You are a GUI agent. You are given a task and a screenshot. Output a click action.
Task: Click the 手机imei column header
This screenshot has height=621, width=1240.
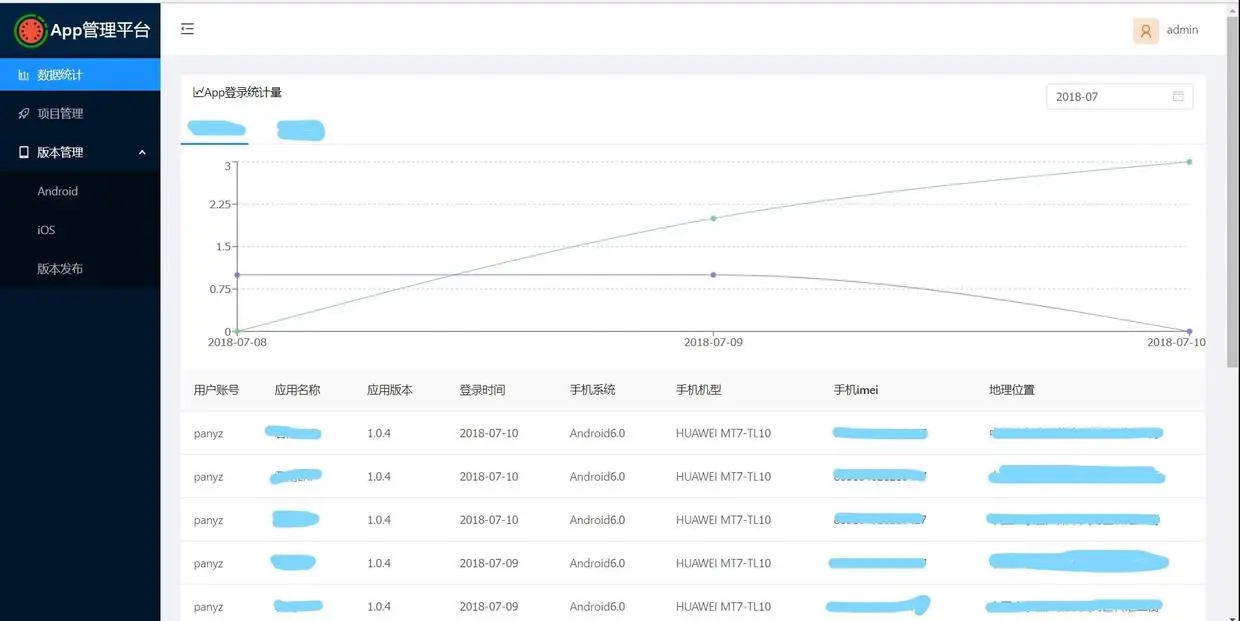coord(856,390)
